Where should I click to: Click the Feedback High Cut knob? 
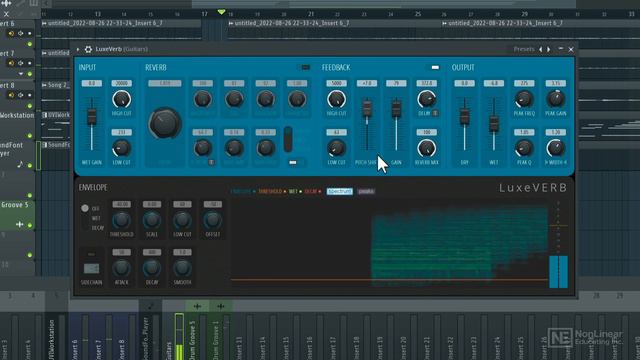(x=336, y=99)
